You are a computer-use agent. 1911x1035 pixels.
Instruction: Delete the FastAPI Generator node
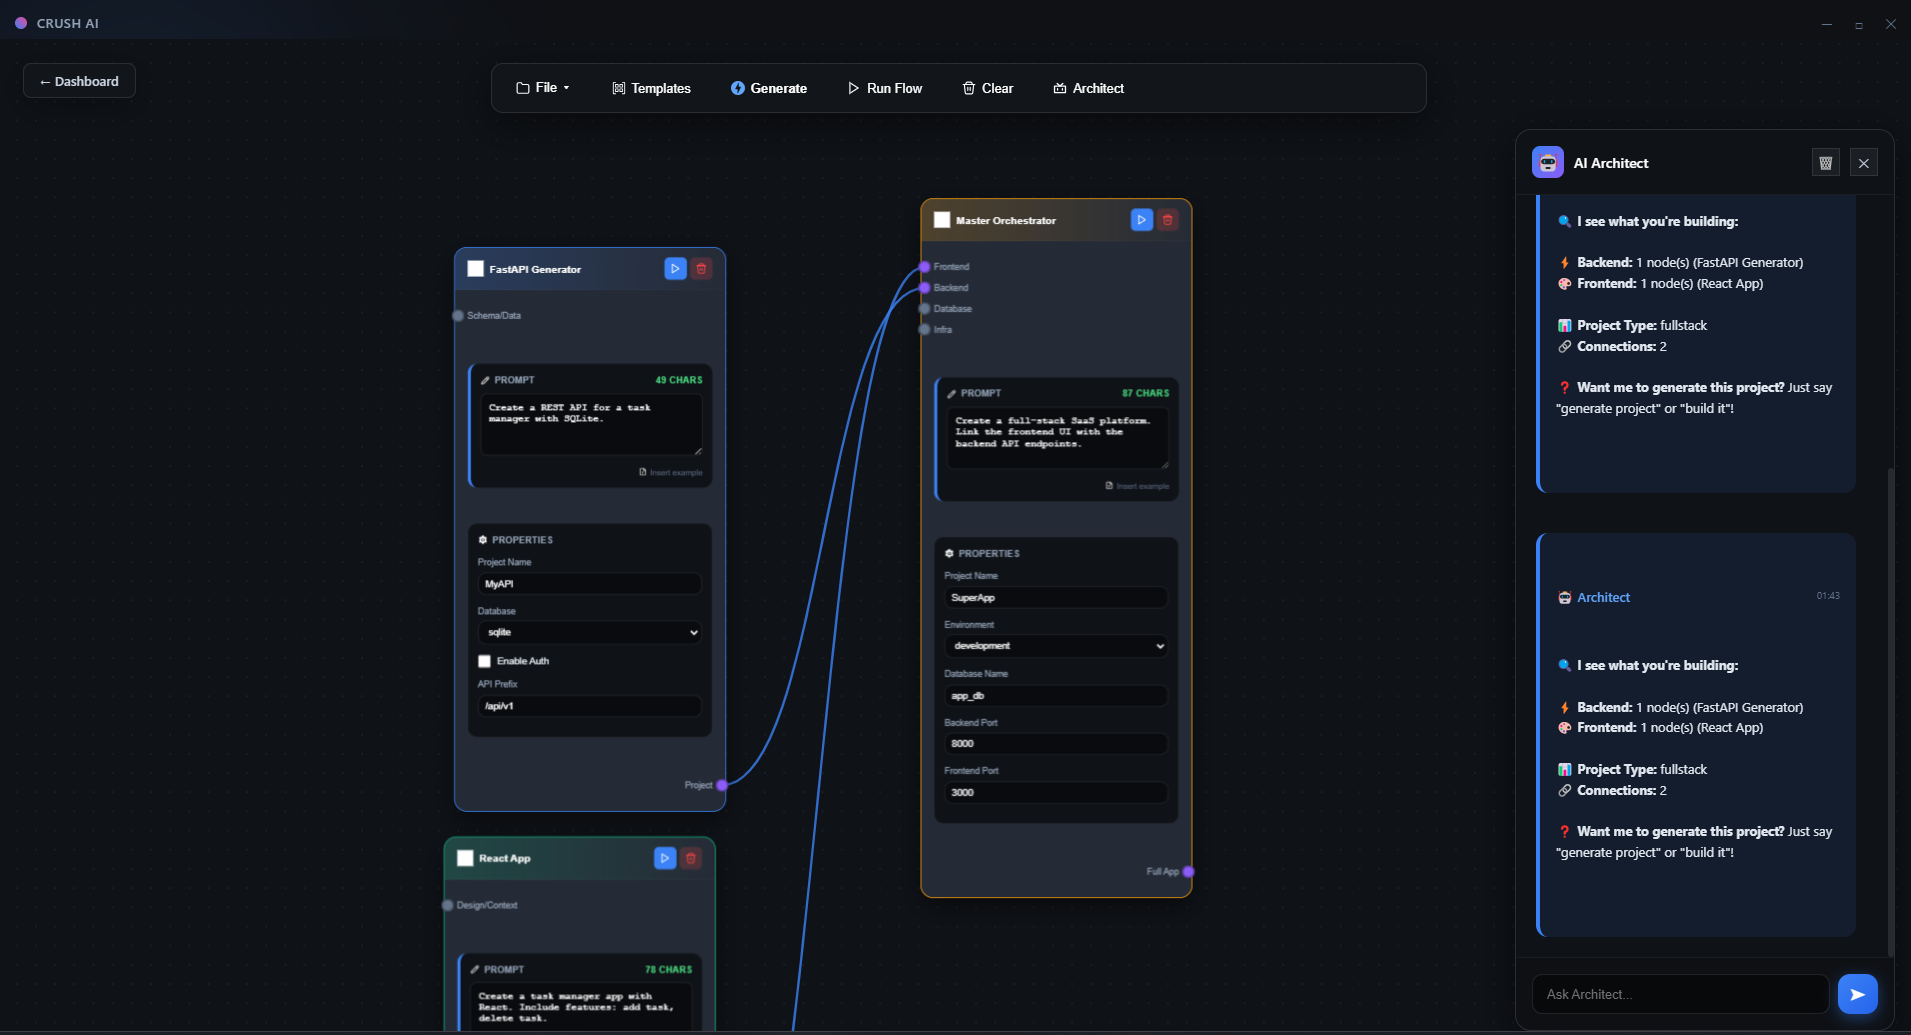click(702, 269)
